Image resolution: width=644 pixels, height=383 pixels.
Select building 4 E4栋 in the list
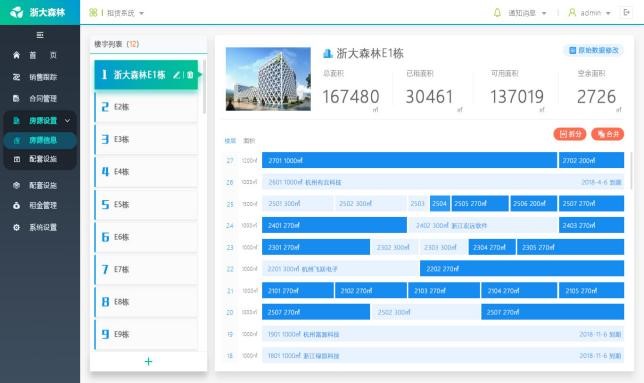click(x=146, y=172)
